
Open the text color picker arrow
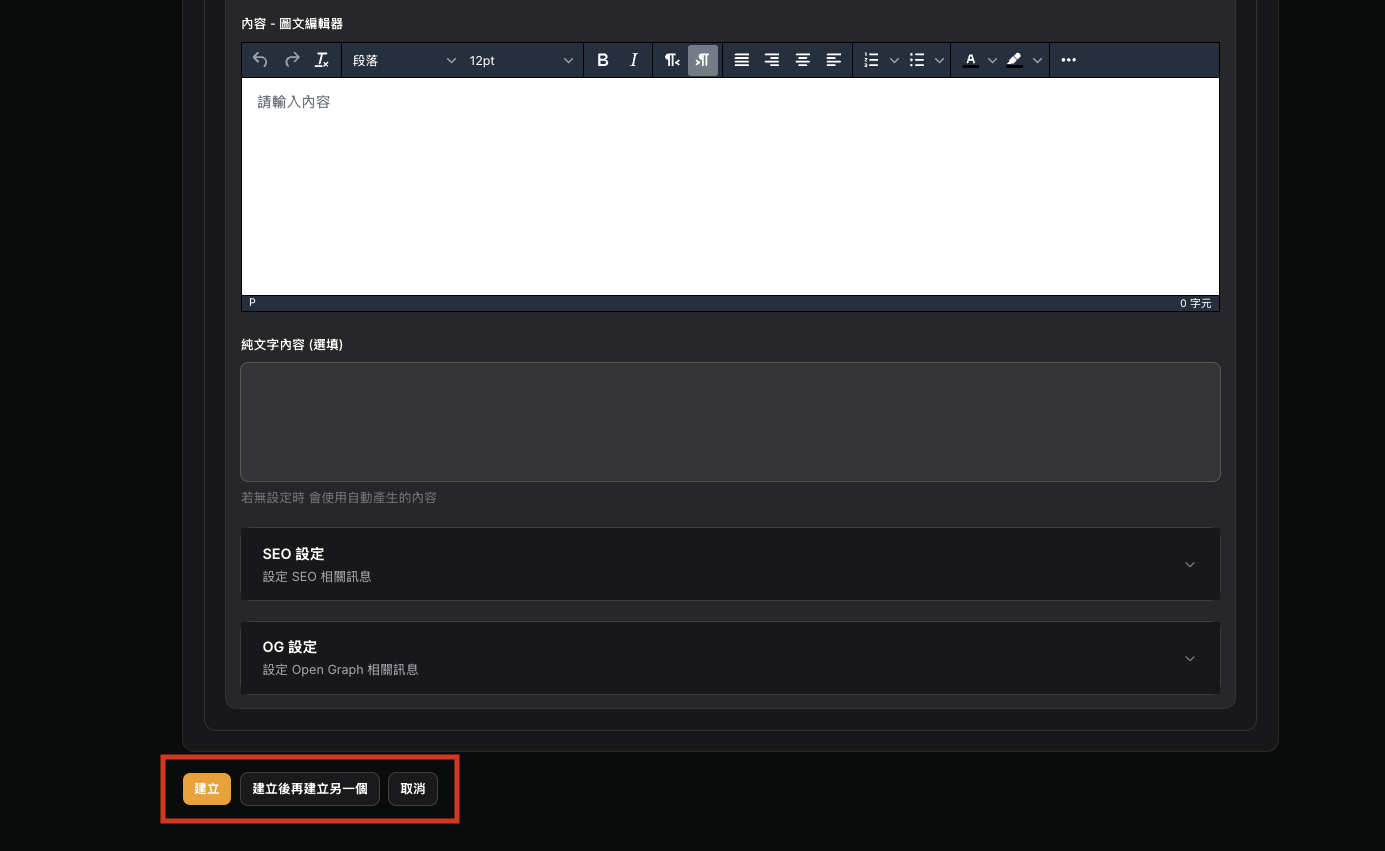[993, 60]
